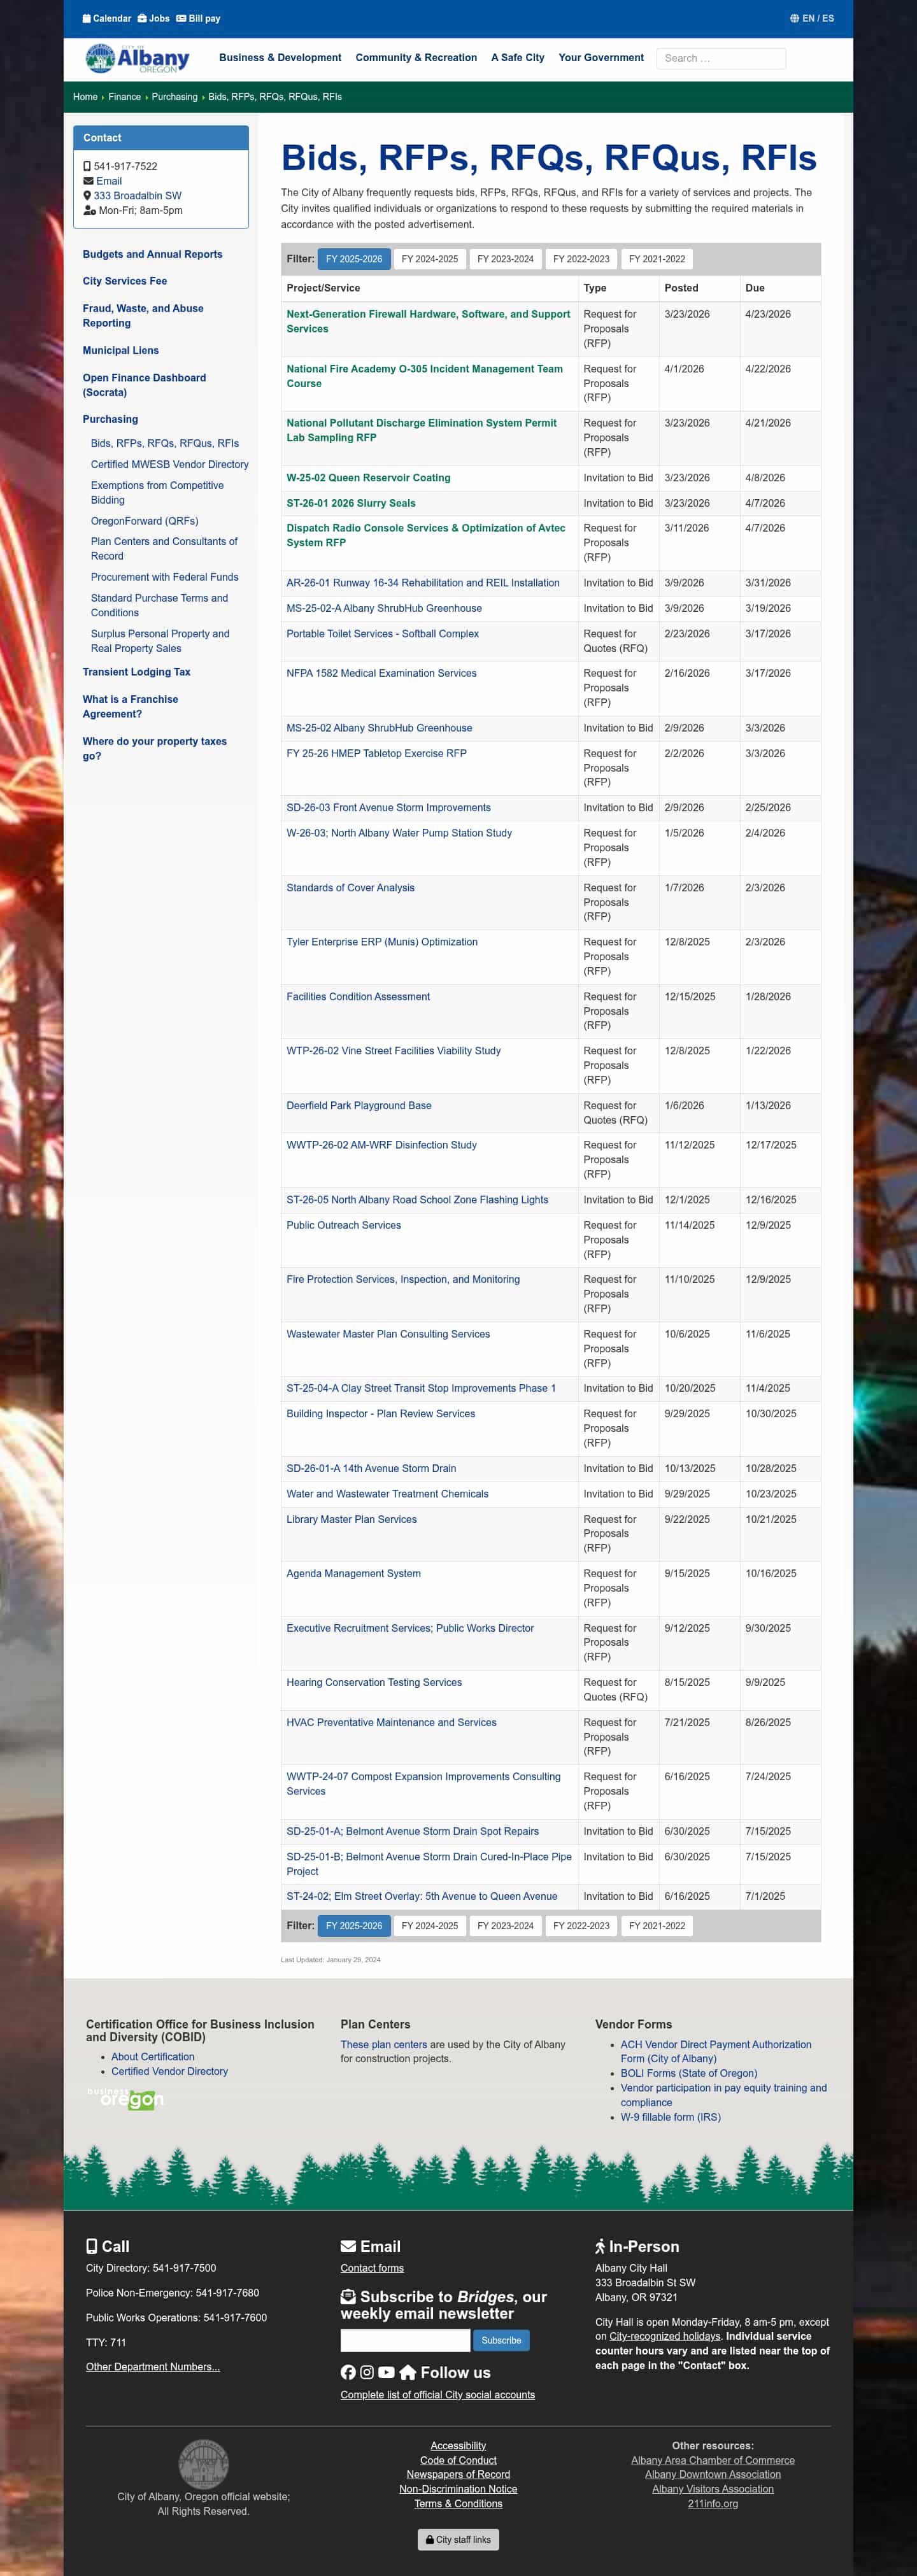Open National Fire Academy O-305 course listing

pos(425,376)
